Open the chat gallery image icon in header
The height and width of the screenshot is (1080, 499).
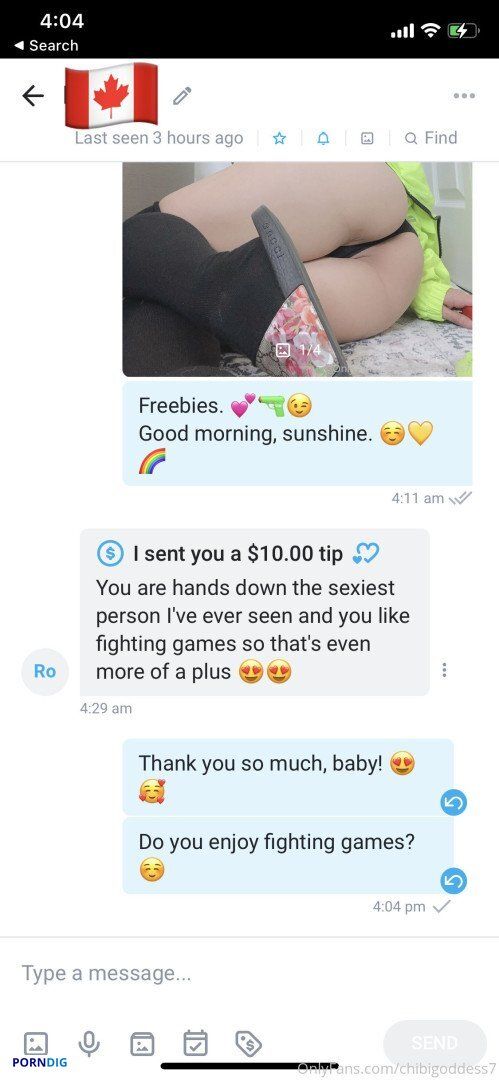[x=367, y=138]
